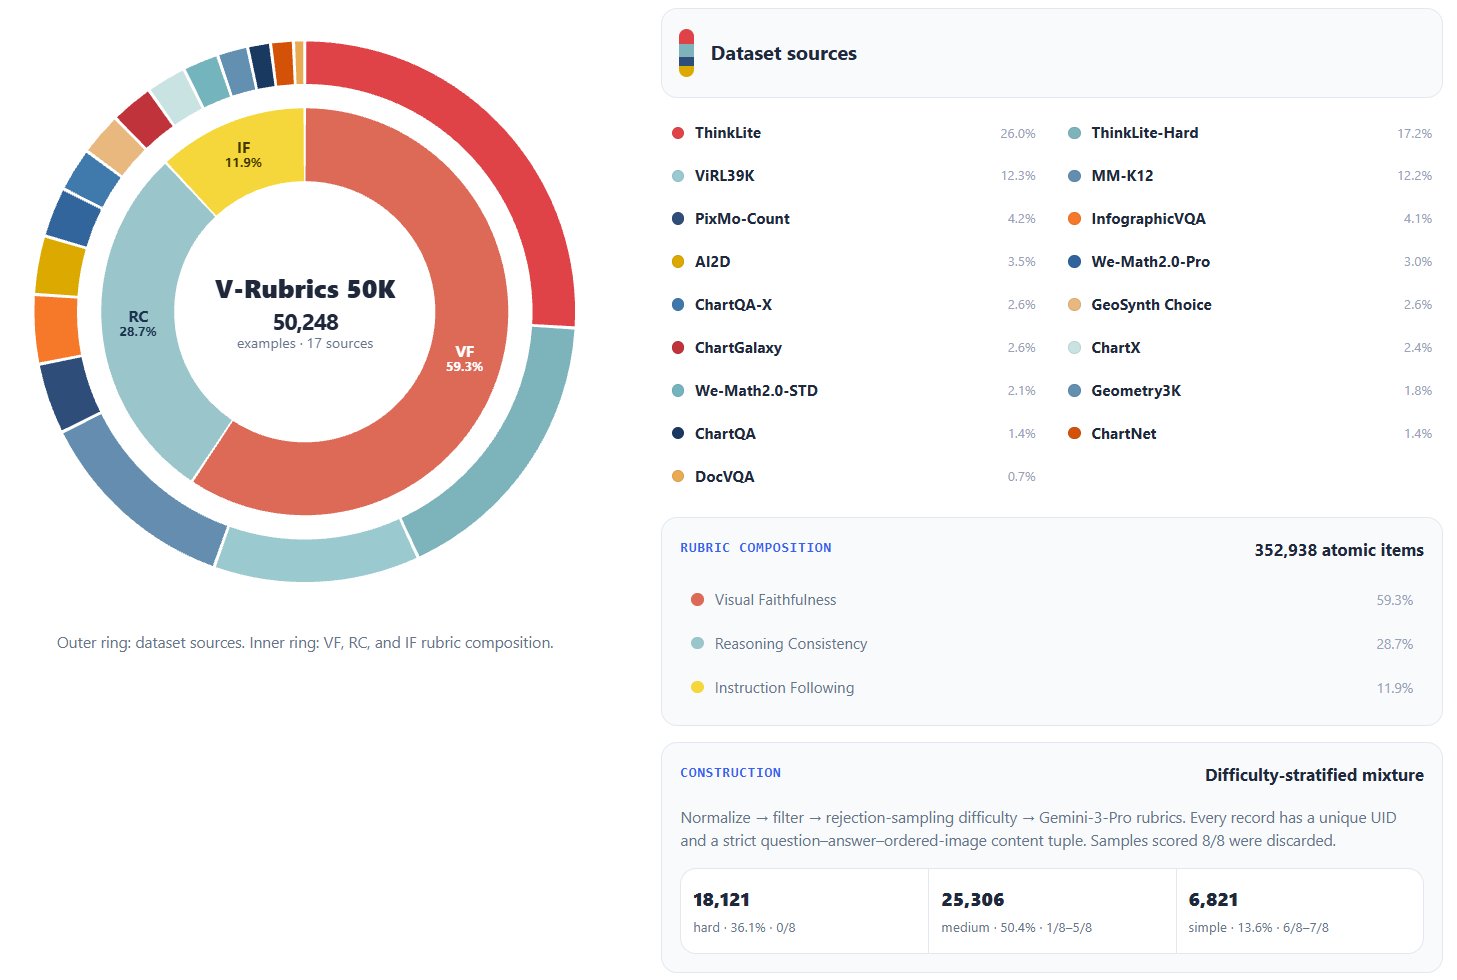Click the RUBRIC COMPOSITION section heading

756,548
